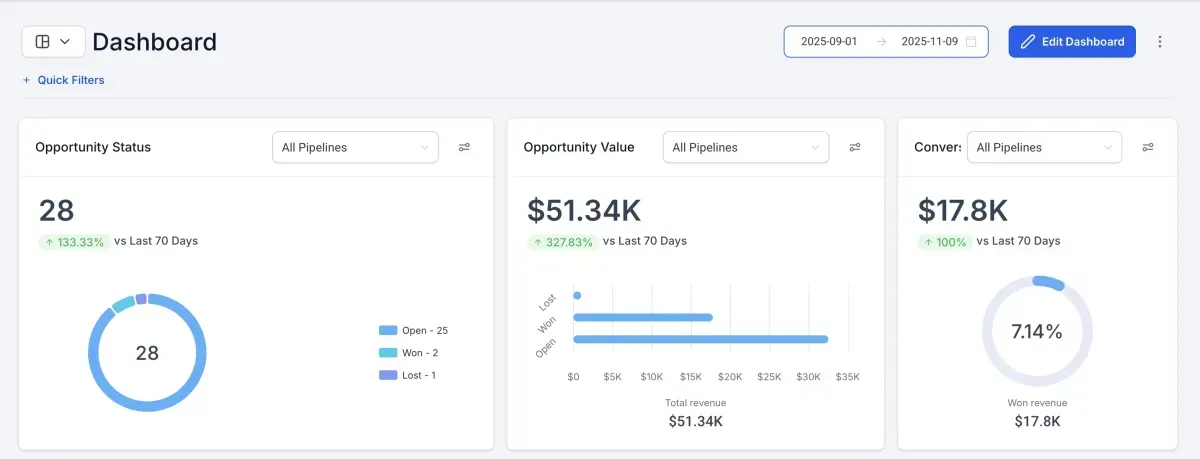Open Opportunity Status widget filter settings
Screen dimensions: 1200x459
pos(464,147)
